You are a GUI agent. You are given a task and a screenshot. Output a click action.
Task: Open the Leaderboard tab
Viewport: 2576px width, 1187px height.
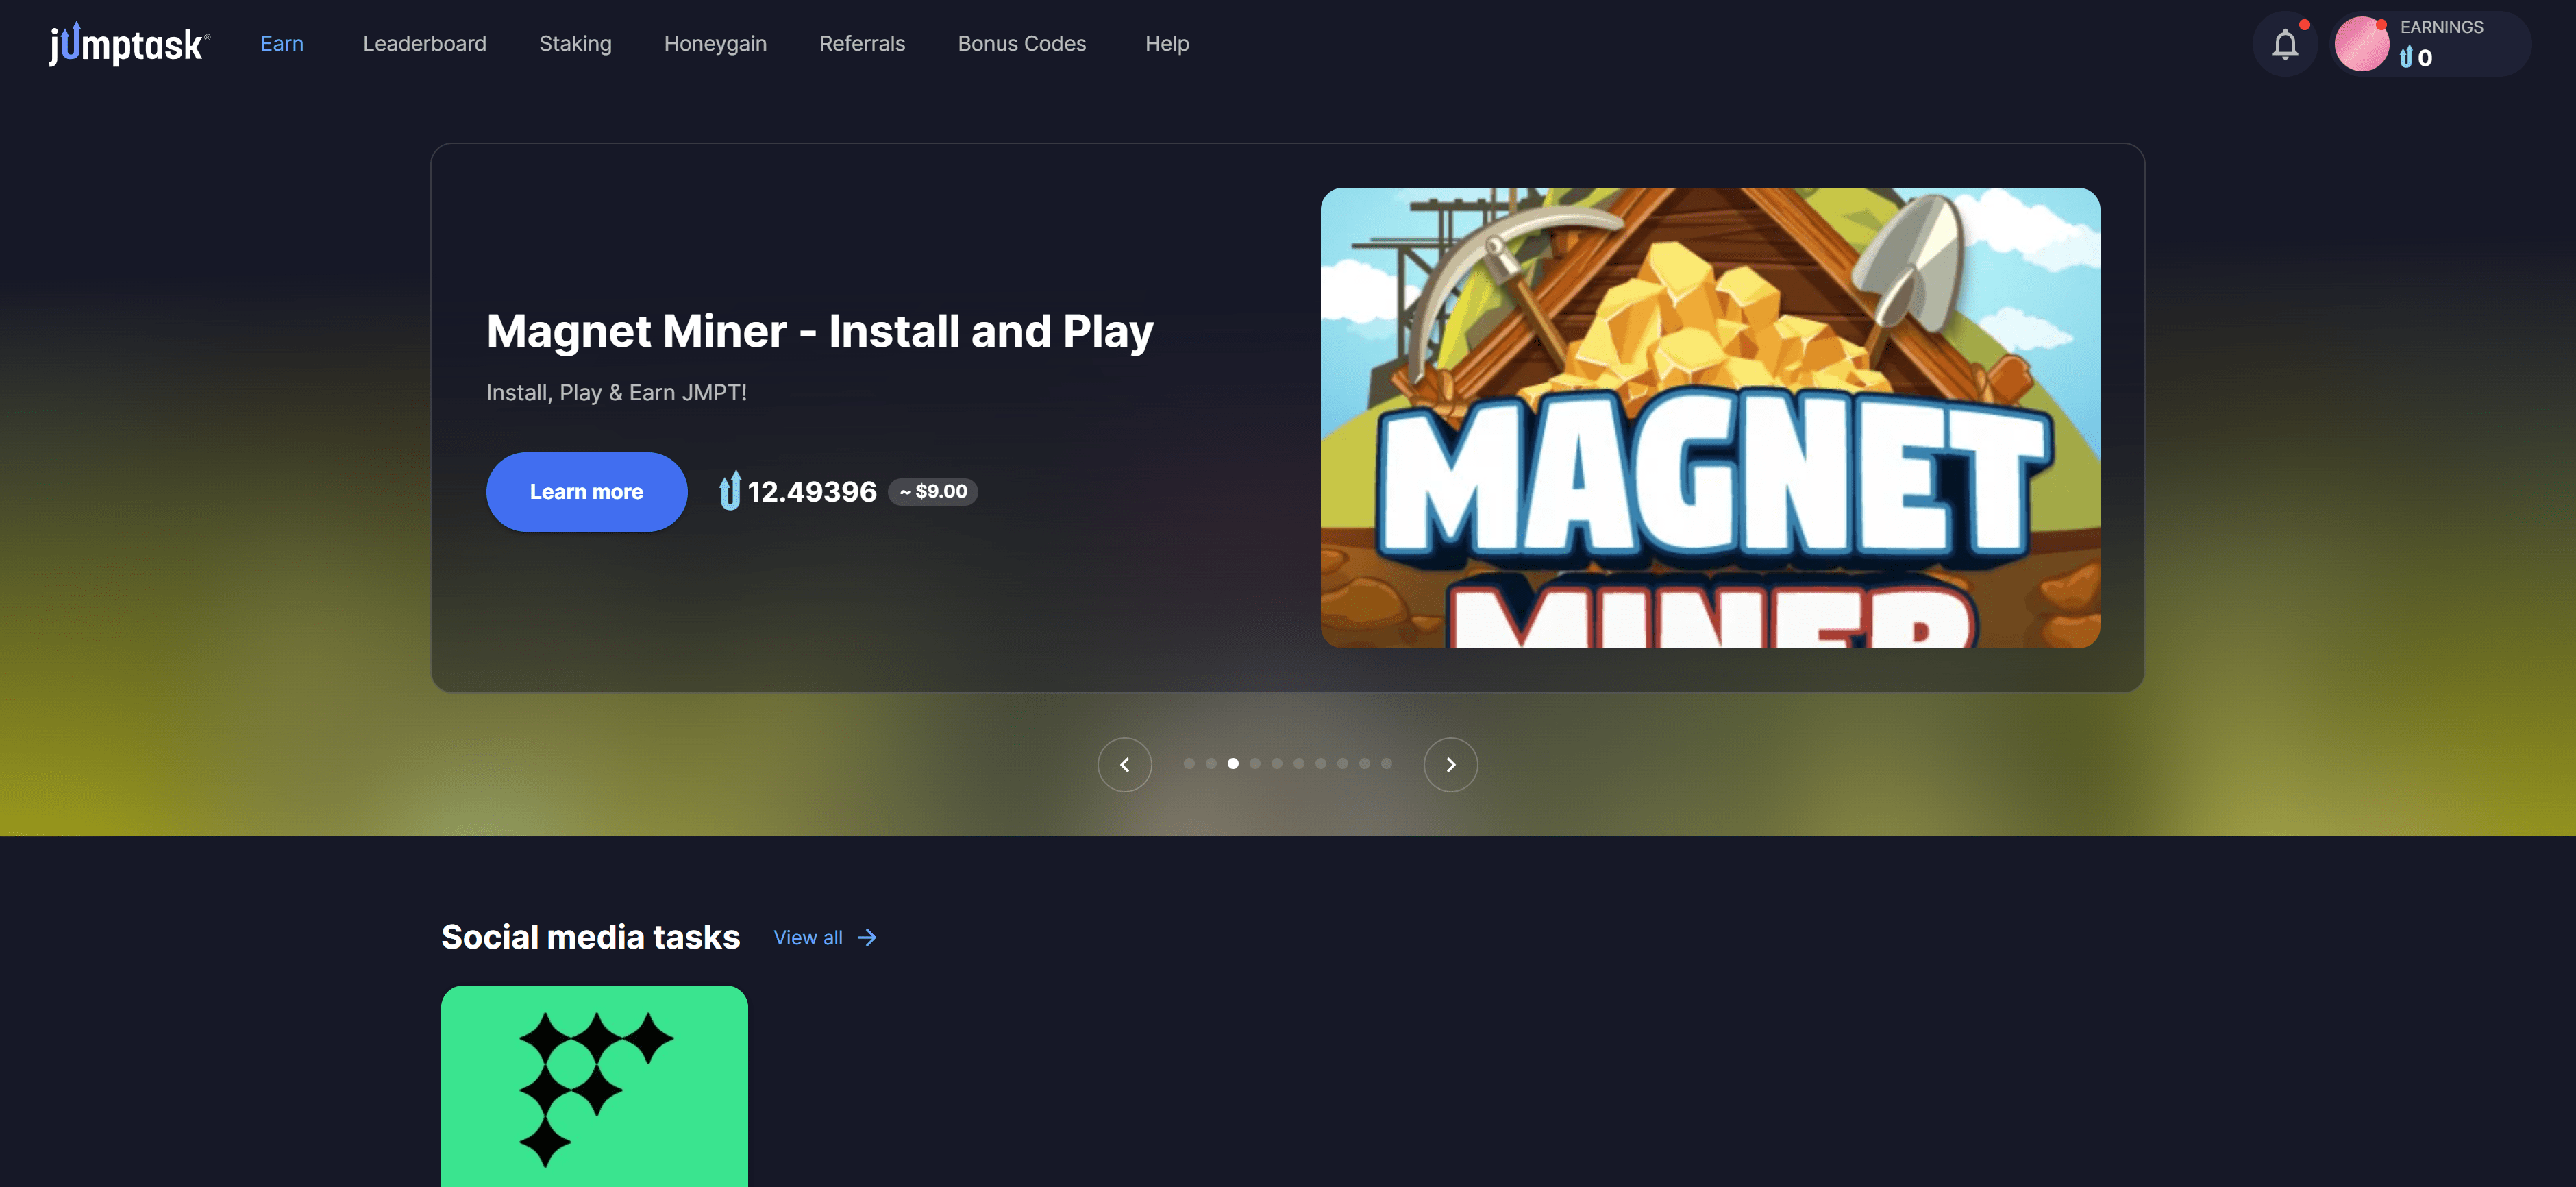coord(424,44)
